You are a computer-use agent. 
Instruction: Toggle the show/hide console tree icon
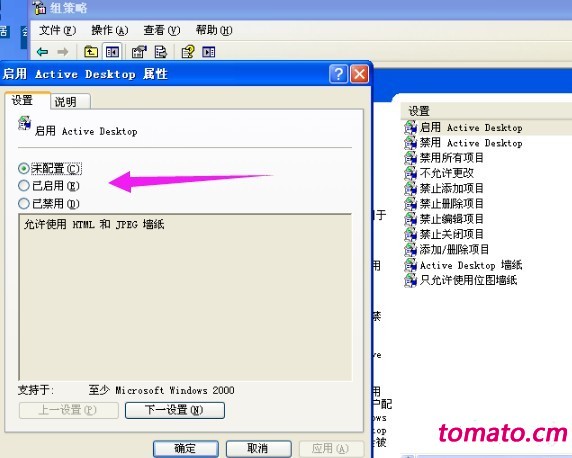[112, 52]
